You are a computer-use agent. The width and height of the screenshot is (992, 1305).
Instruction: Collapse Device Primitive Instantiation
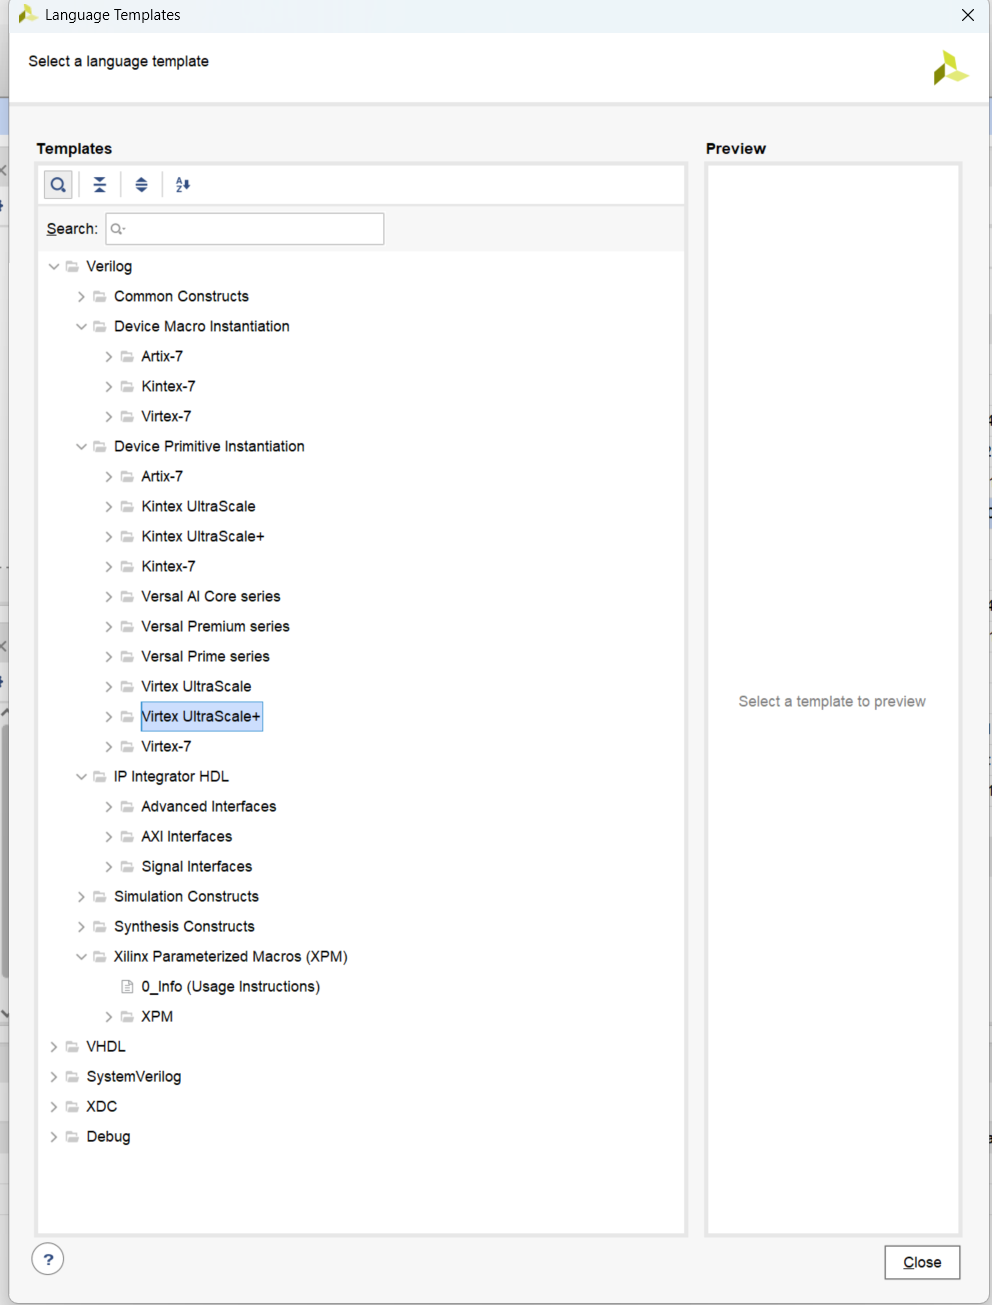pos(81,446)
